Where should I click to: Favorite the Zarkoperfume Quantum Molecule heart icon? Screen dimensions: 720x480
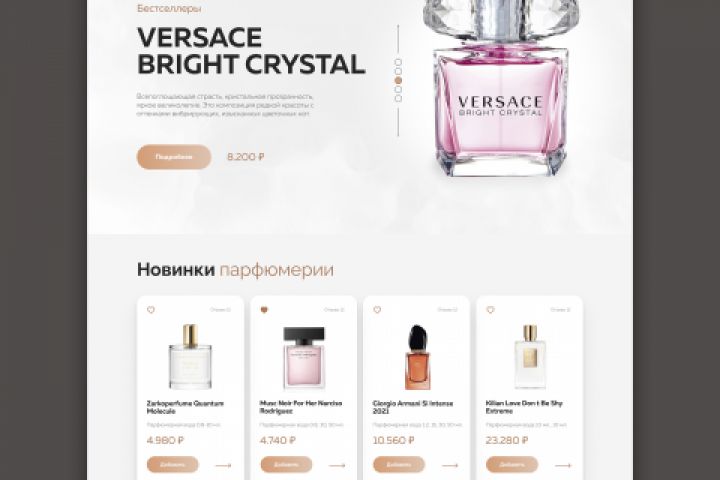tap(151, 310)
